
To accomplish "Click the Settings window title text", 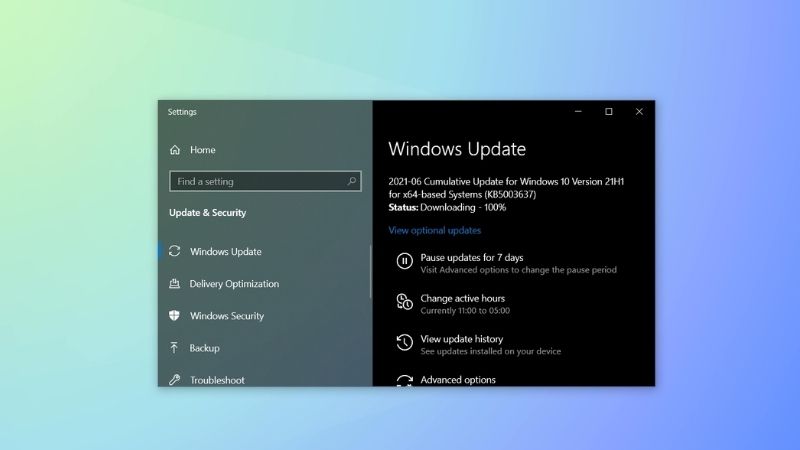I will click(x=182, y=112).
